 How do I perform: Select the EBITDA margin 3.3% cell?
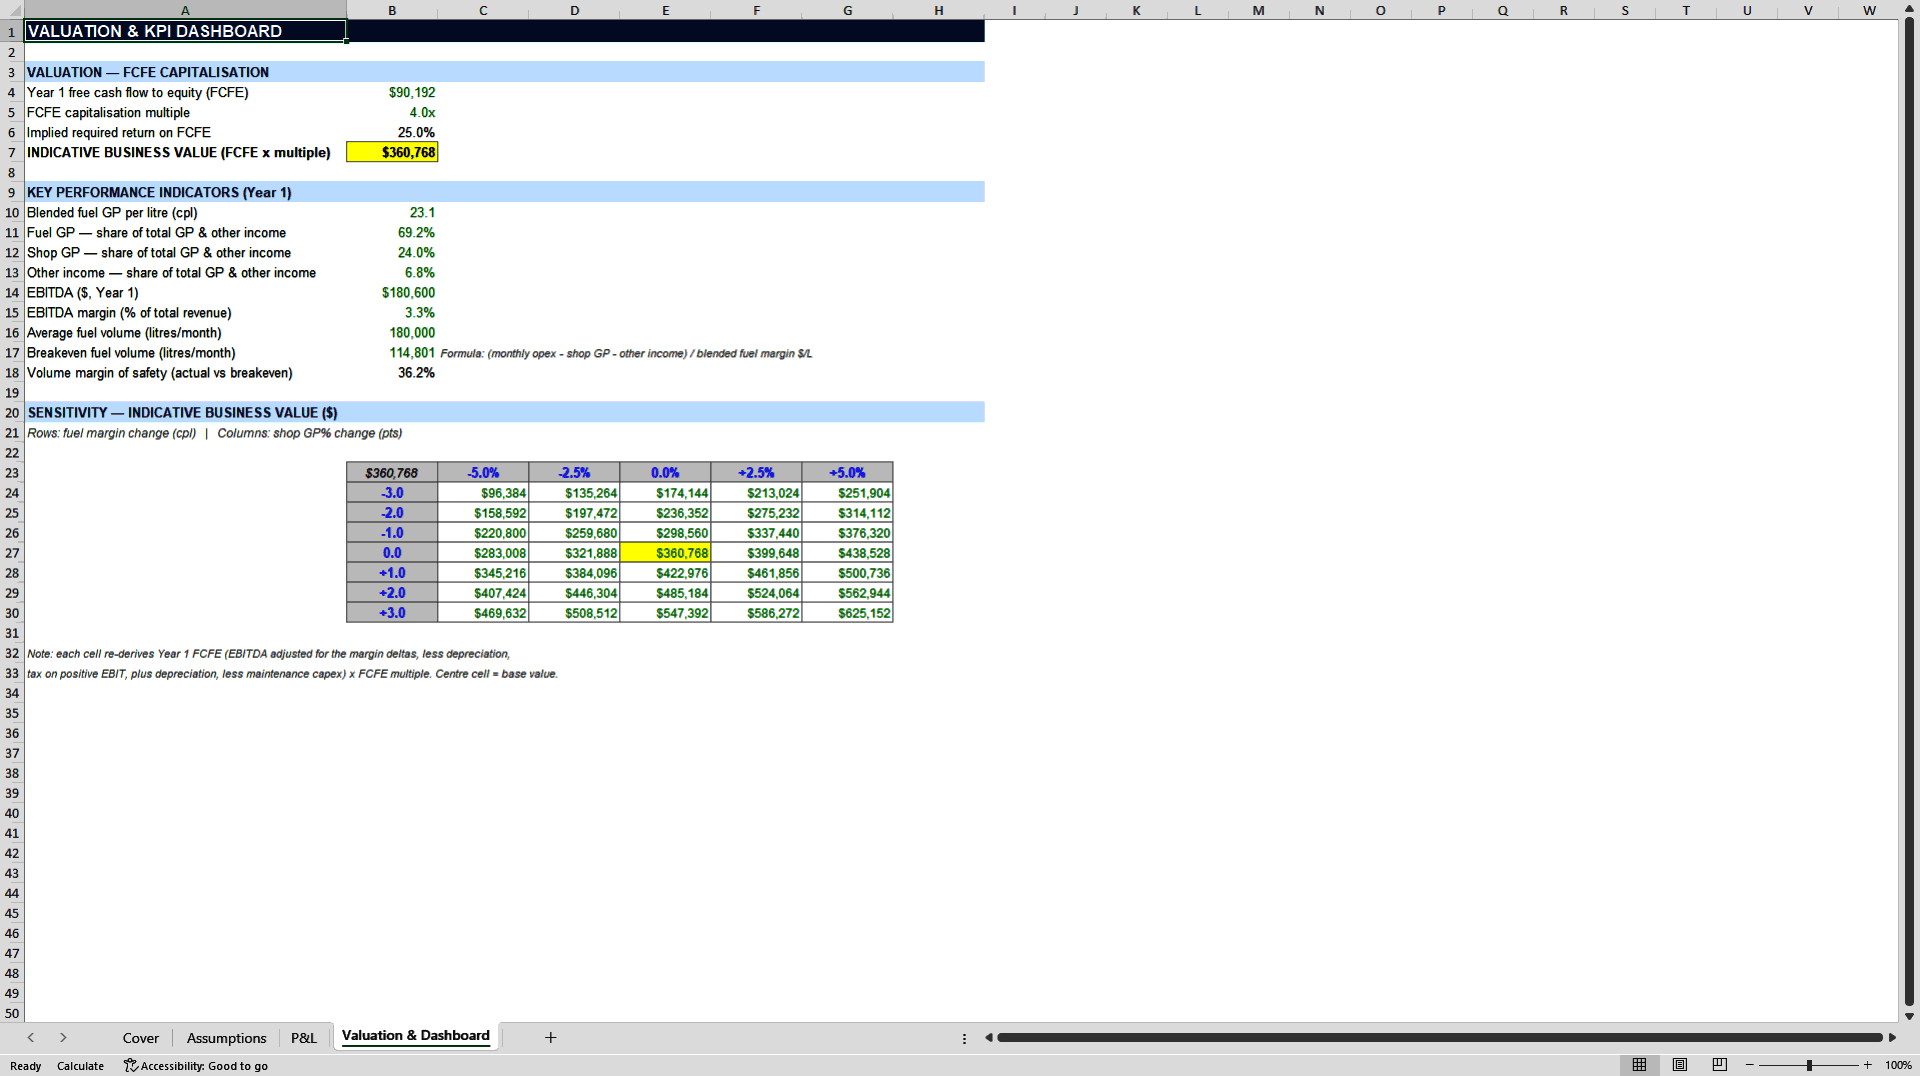pos(392,312)
